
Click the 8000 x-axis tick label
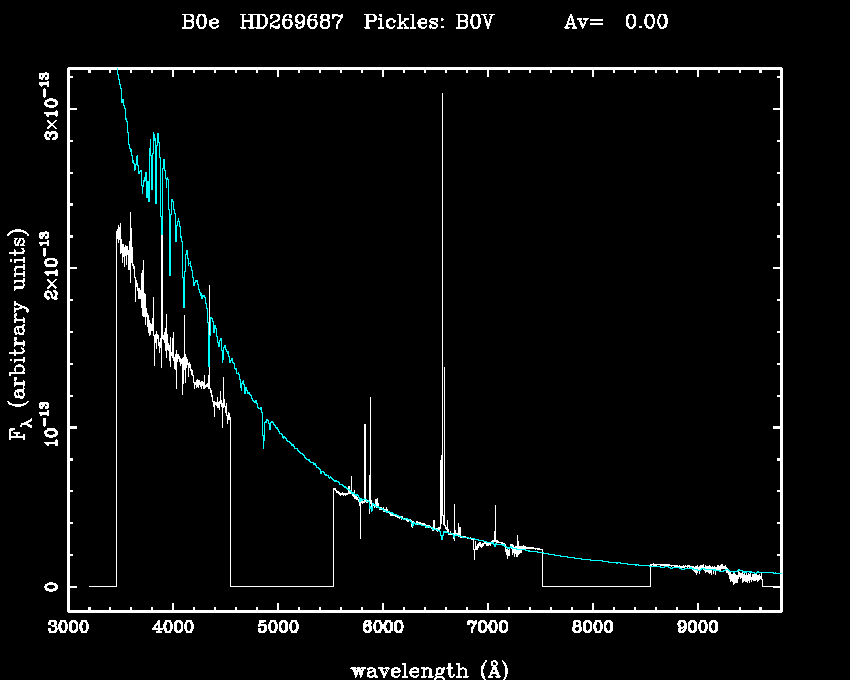[592, 629]
